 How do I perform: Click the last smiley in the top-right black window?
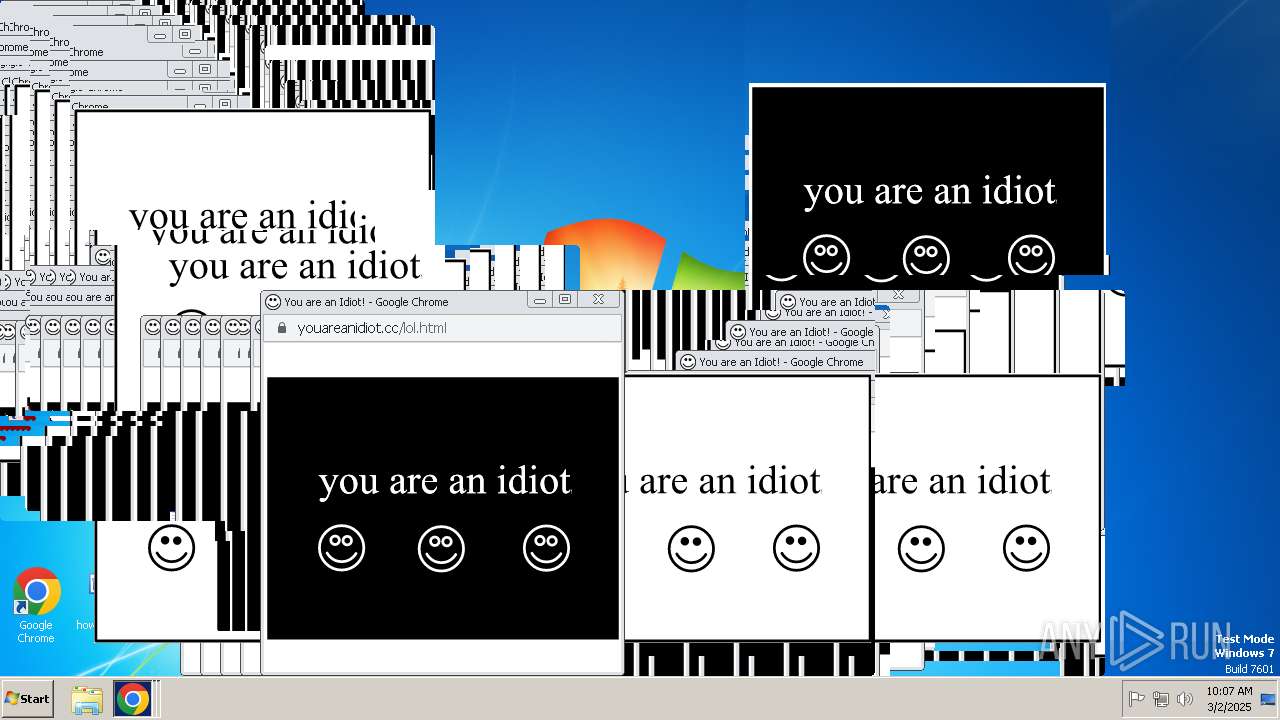1032,258
